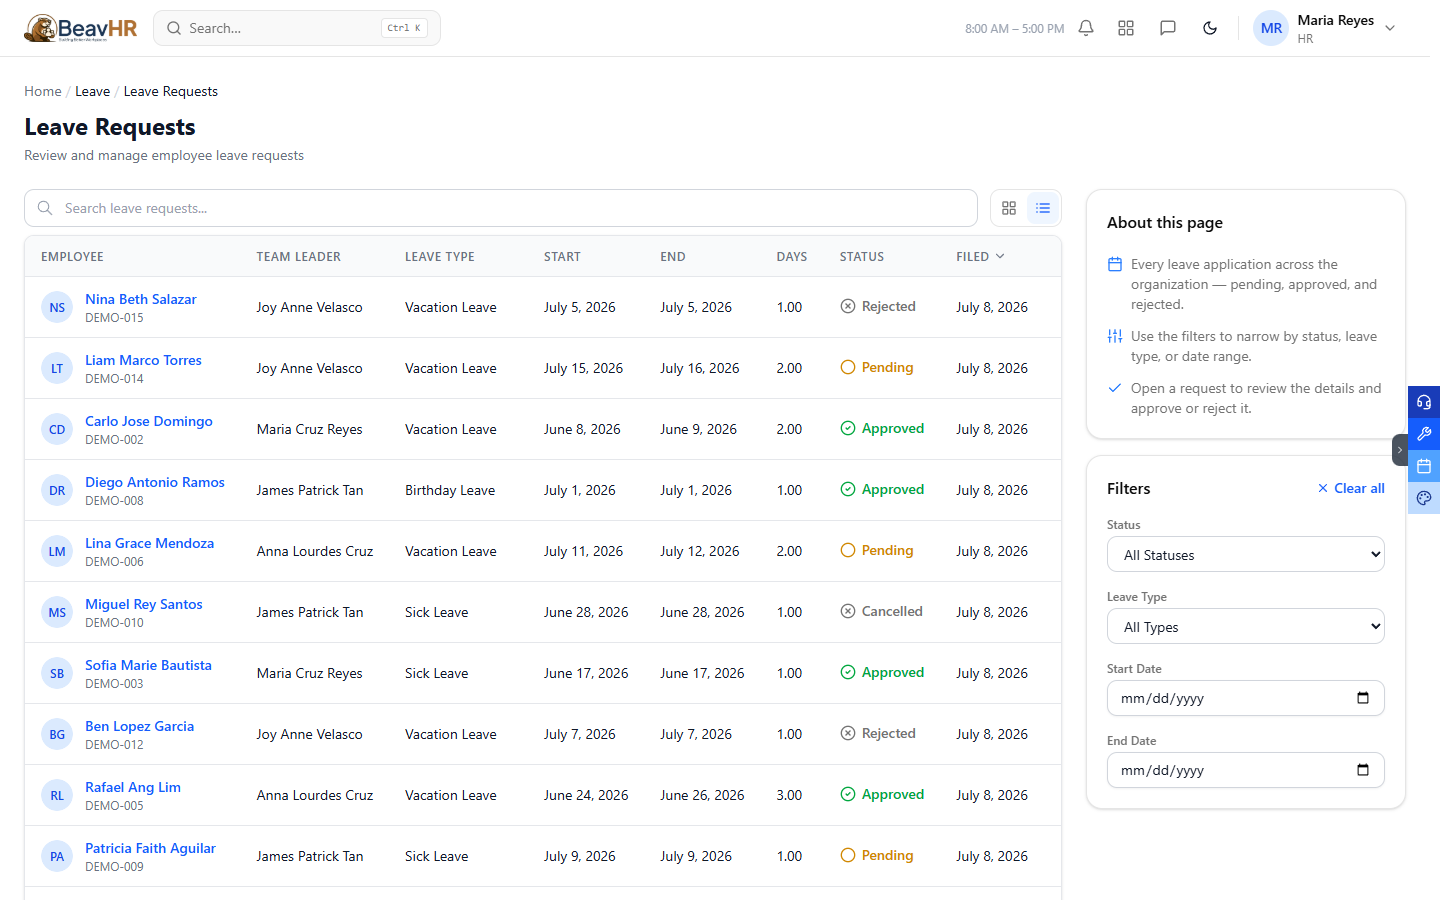This screenshot has height=900, width=1440.
Task: Expand the Status filter dropdown
Action: [x=1246, y=554]
